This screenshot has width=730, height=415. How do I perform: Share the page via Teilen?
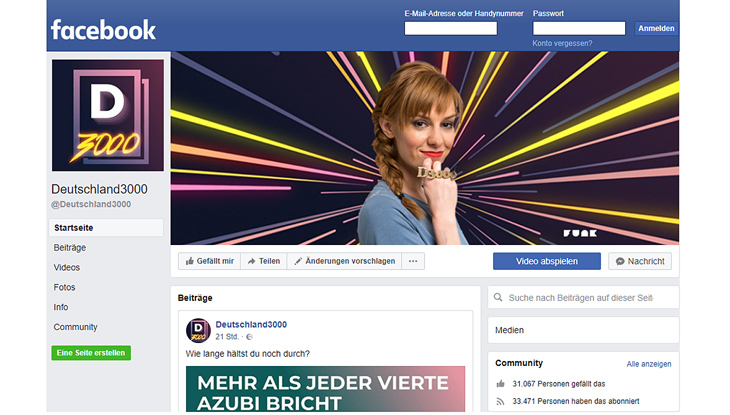tap(264, 261)
